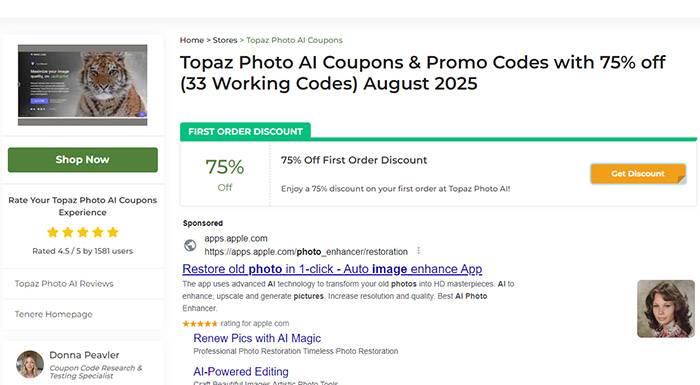Click the woman's portrait ad thumbnail
This screenshot has height=385, width=700.
[x=666, y=309]
